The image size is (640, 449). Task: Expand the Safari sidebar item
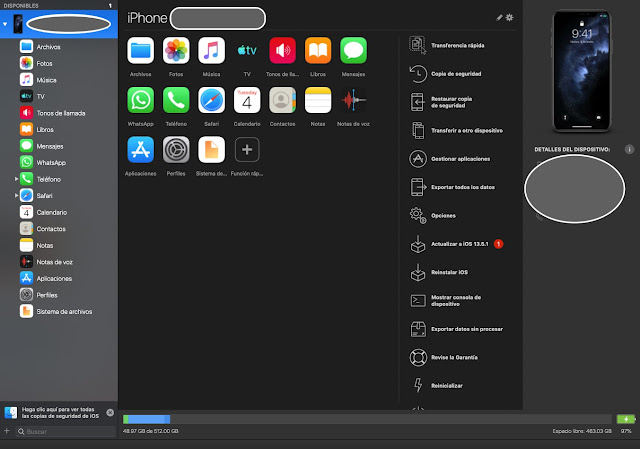click(x=16, y=196)
